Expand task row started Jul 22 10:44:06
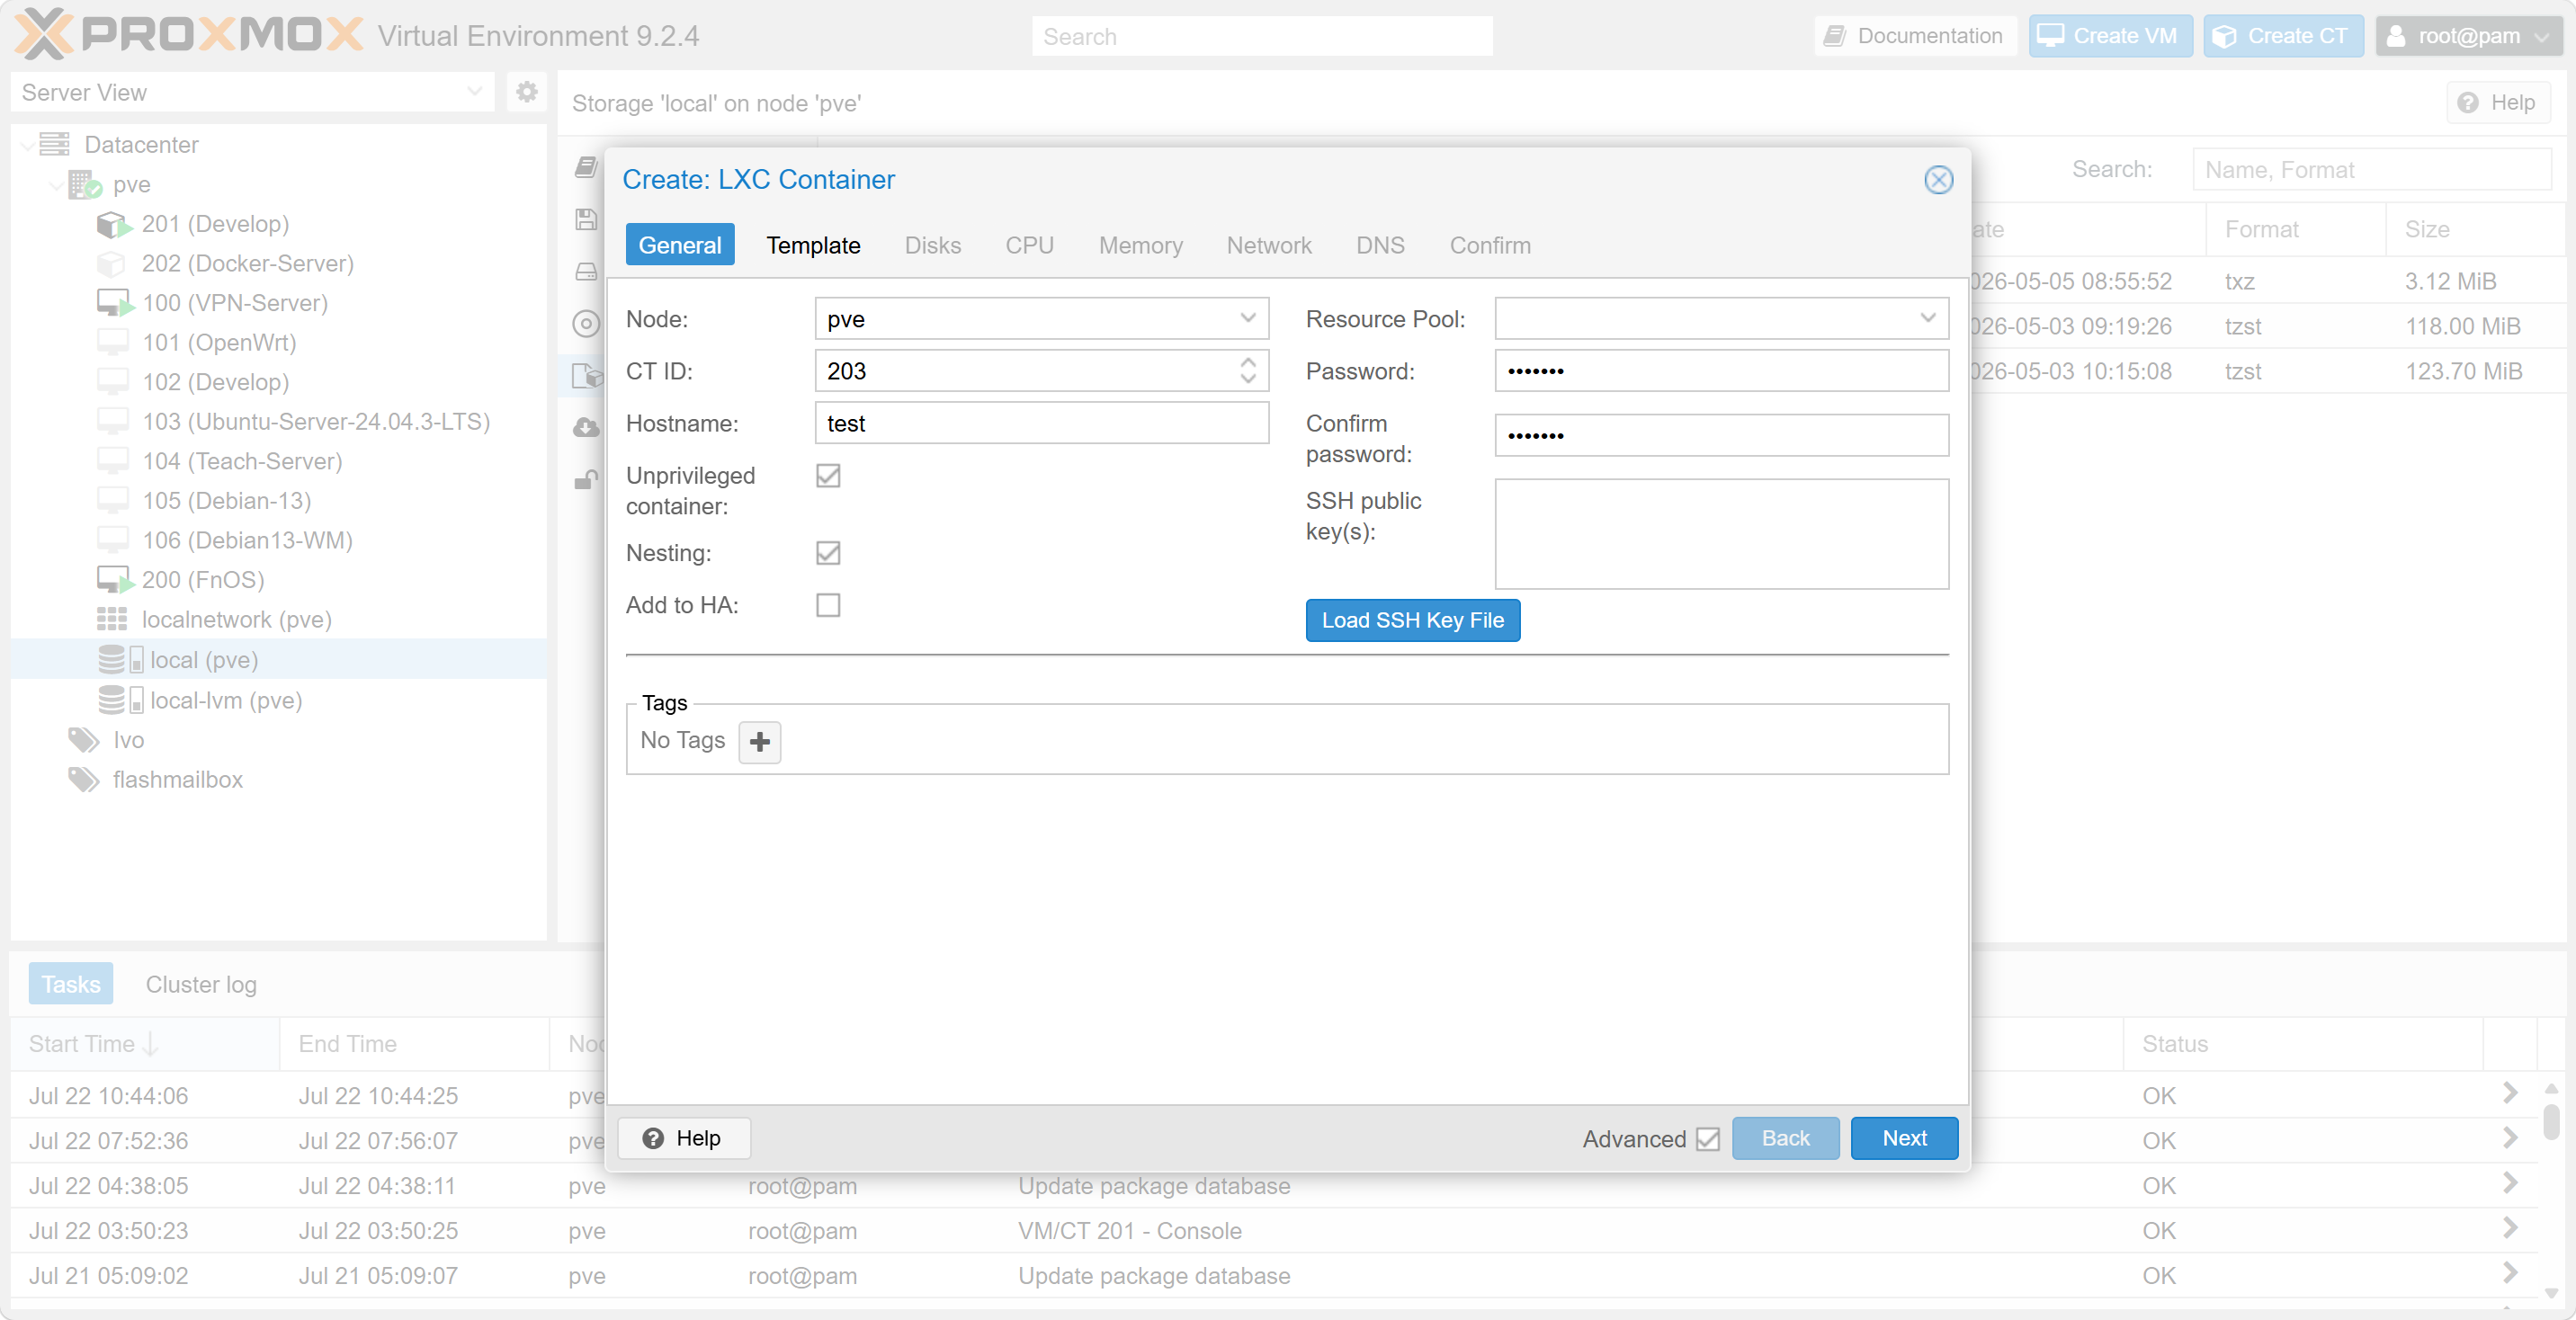The width and height of the screenshot is (2576, 1320). tap(2510, 1093)
